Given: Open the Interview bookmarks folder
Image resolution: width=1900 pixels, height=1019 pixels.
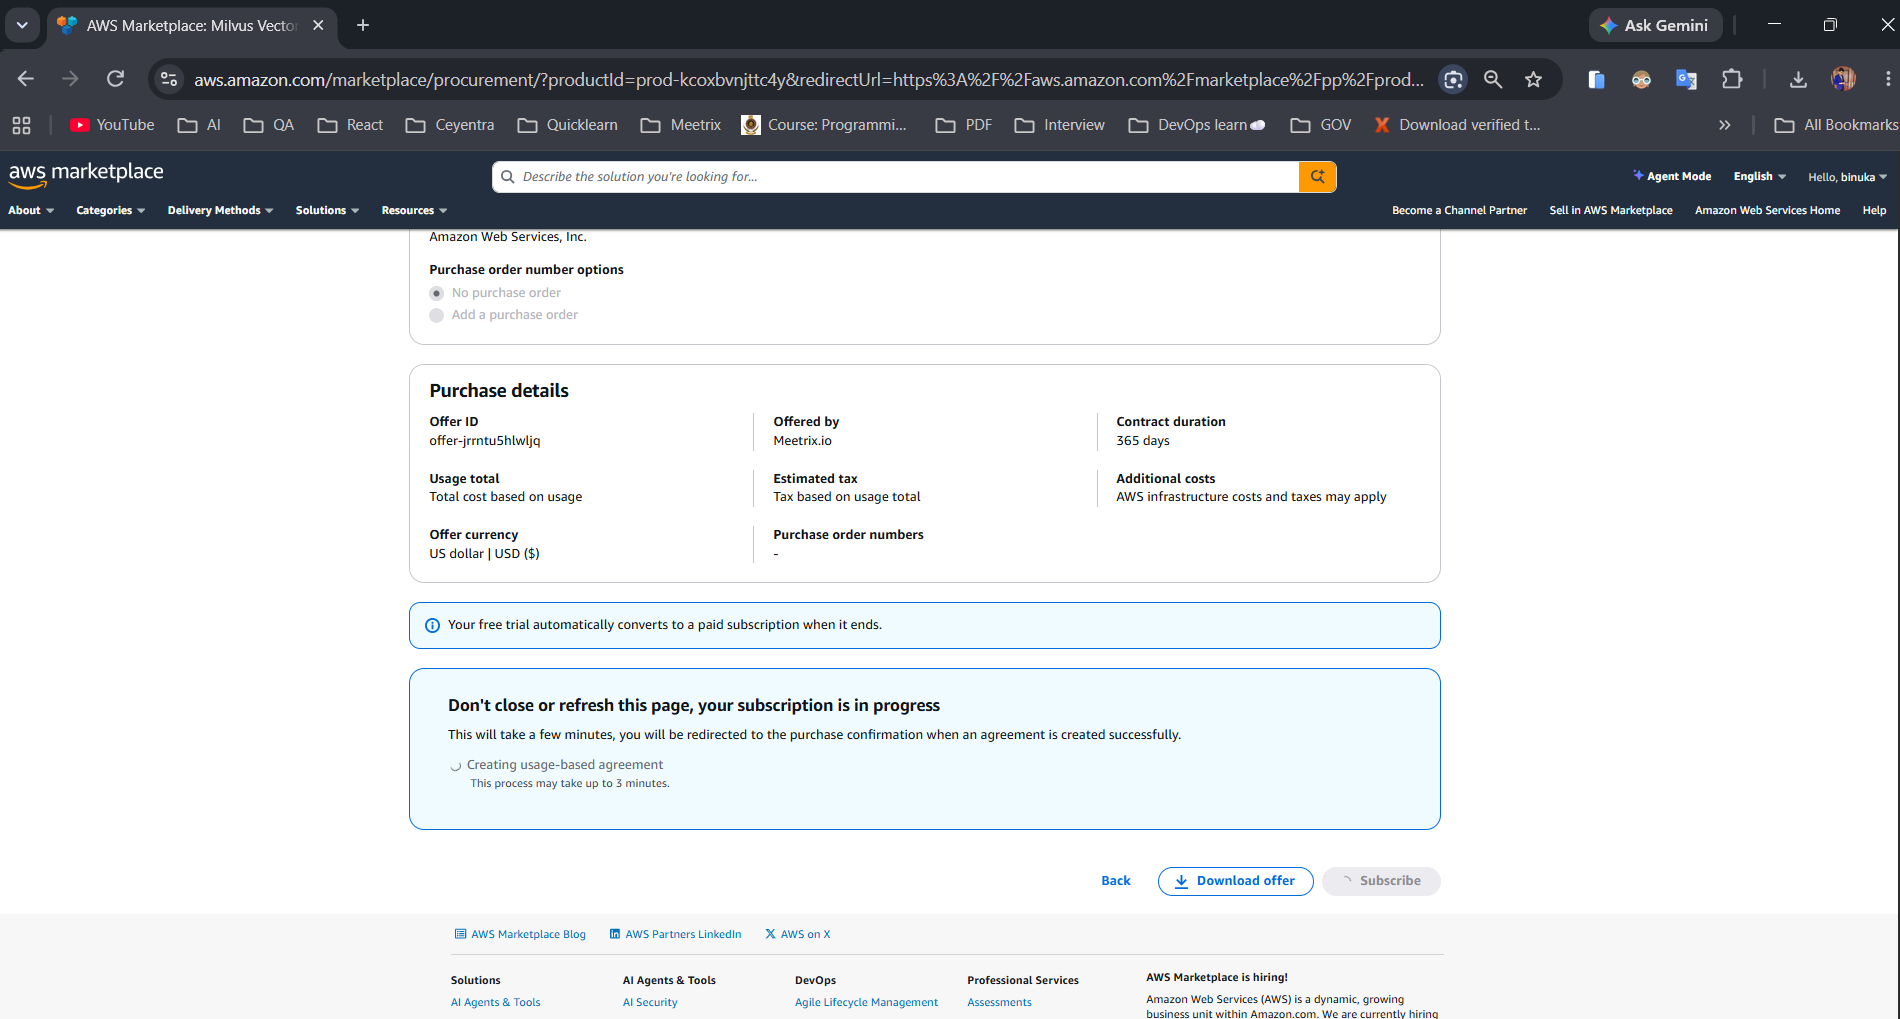Looking at the screenshot, I should 1059,125.
